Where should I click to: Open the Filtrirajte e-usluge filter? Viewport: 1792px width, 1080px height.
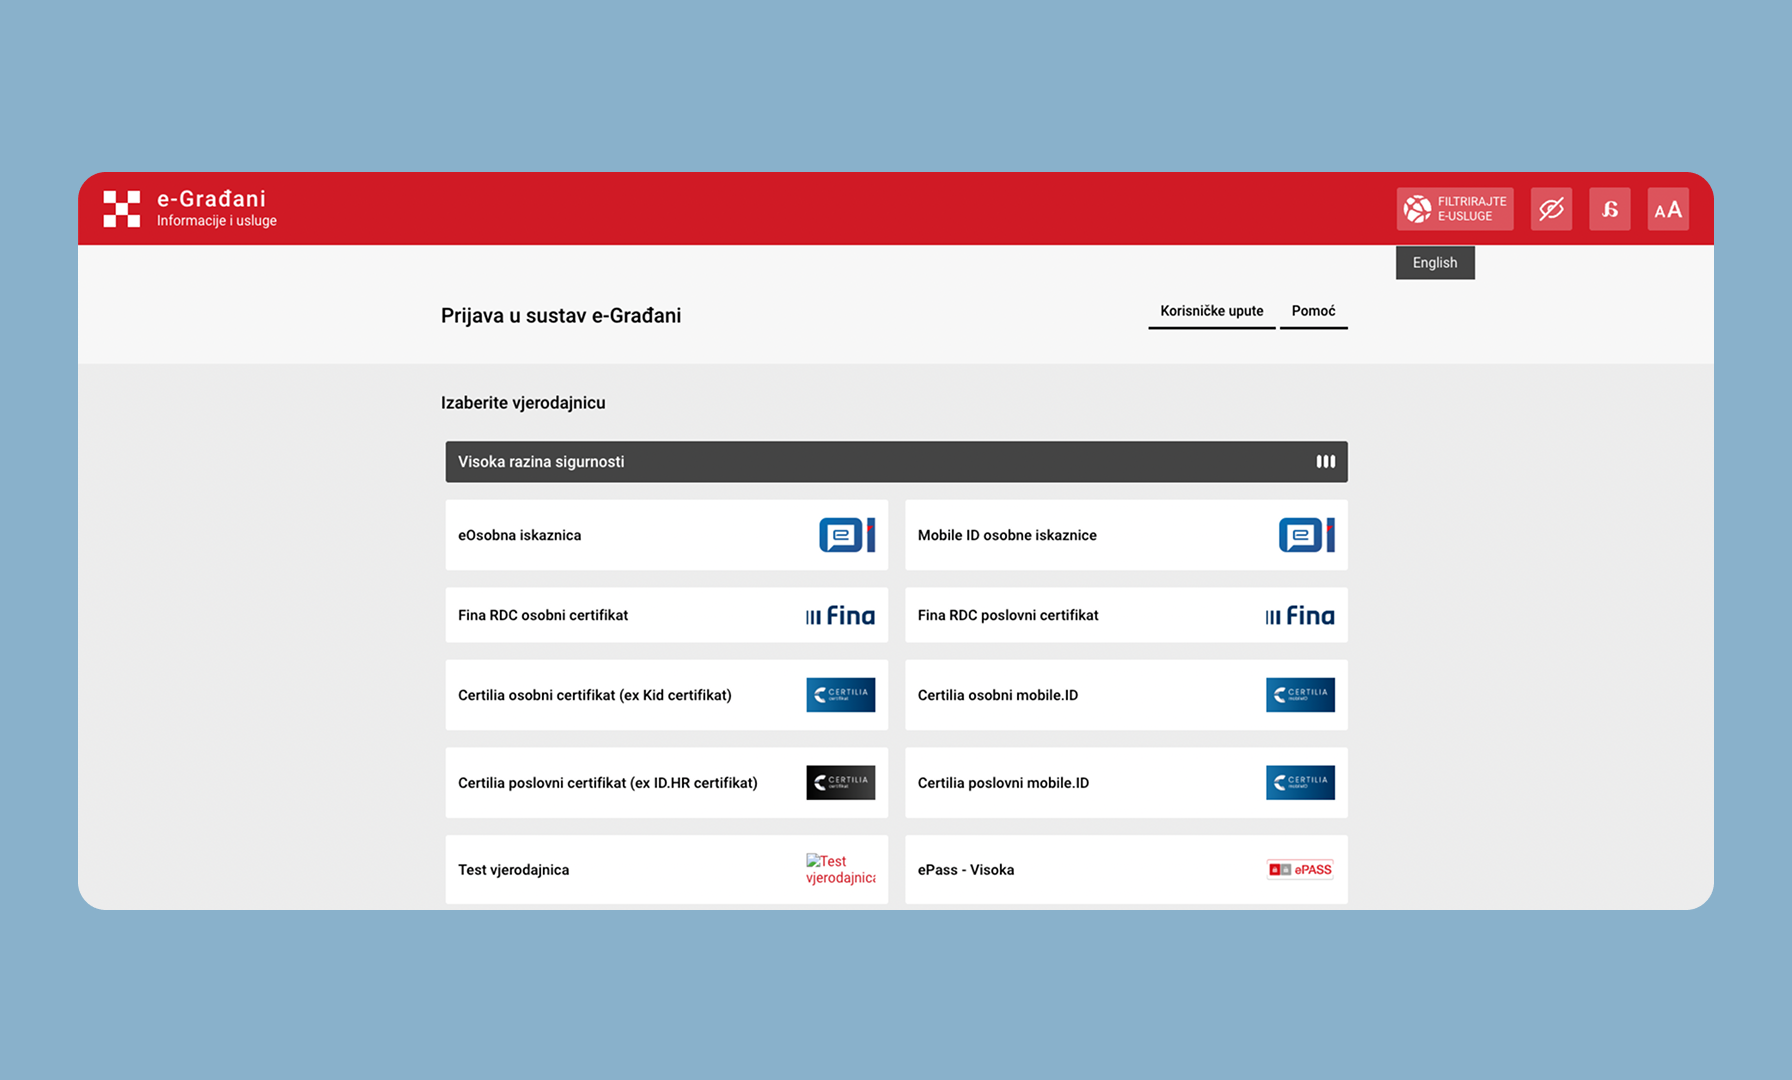coord(1454,209)
